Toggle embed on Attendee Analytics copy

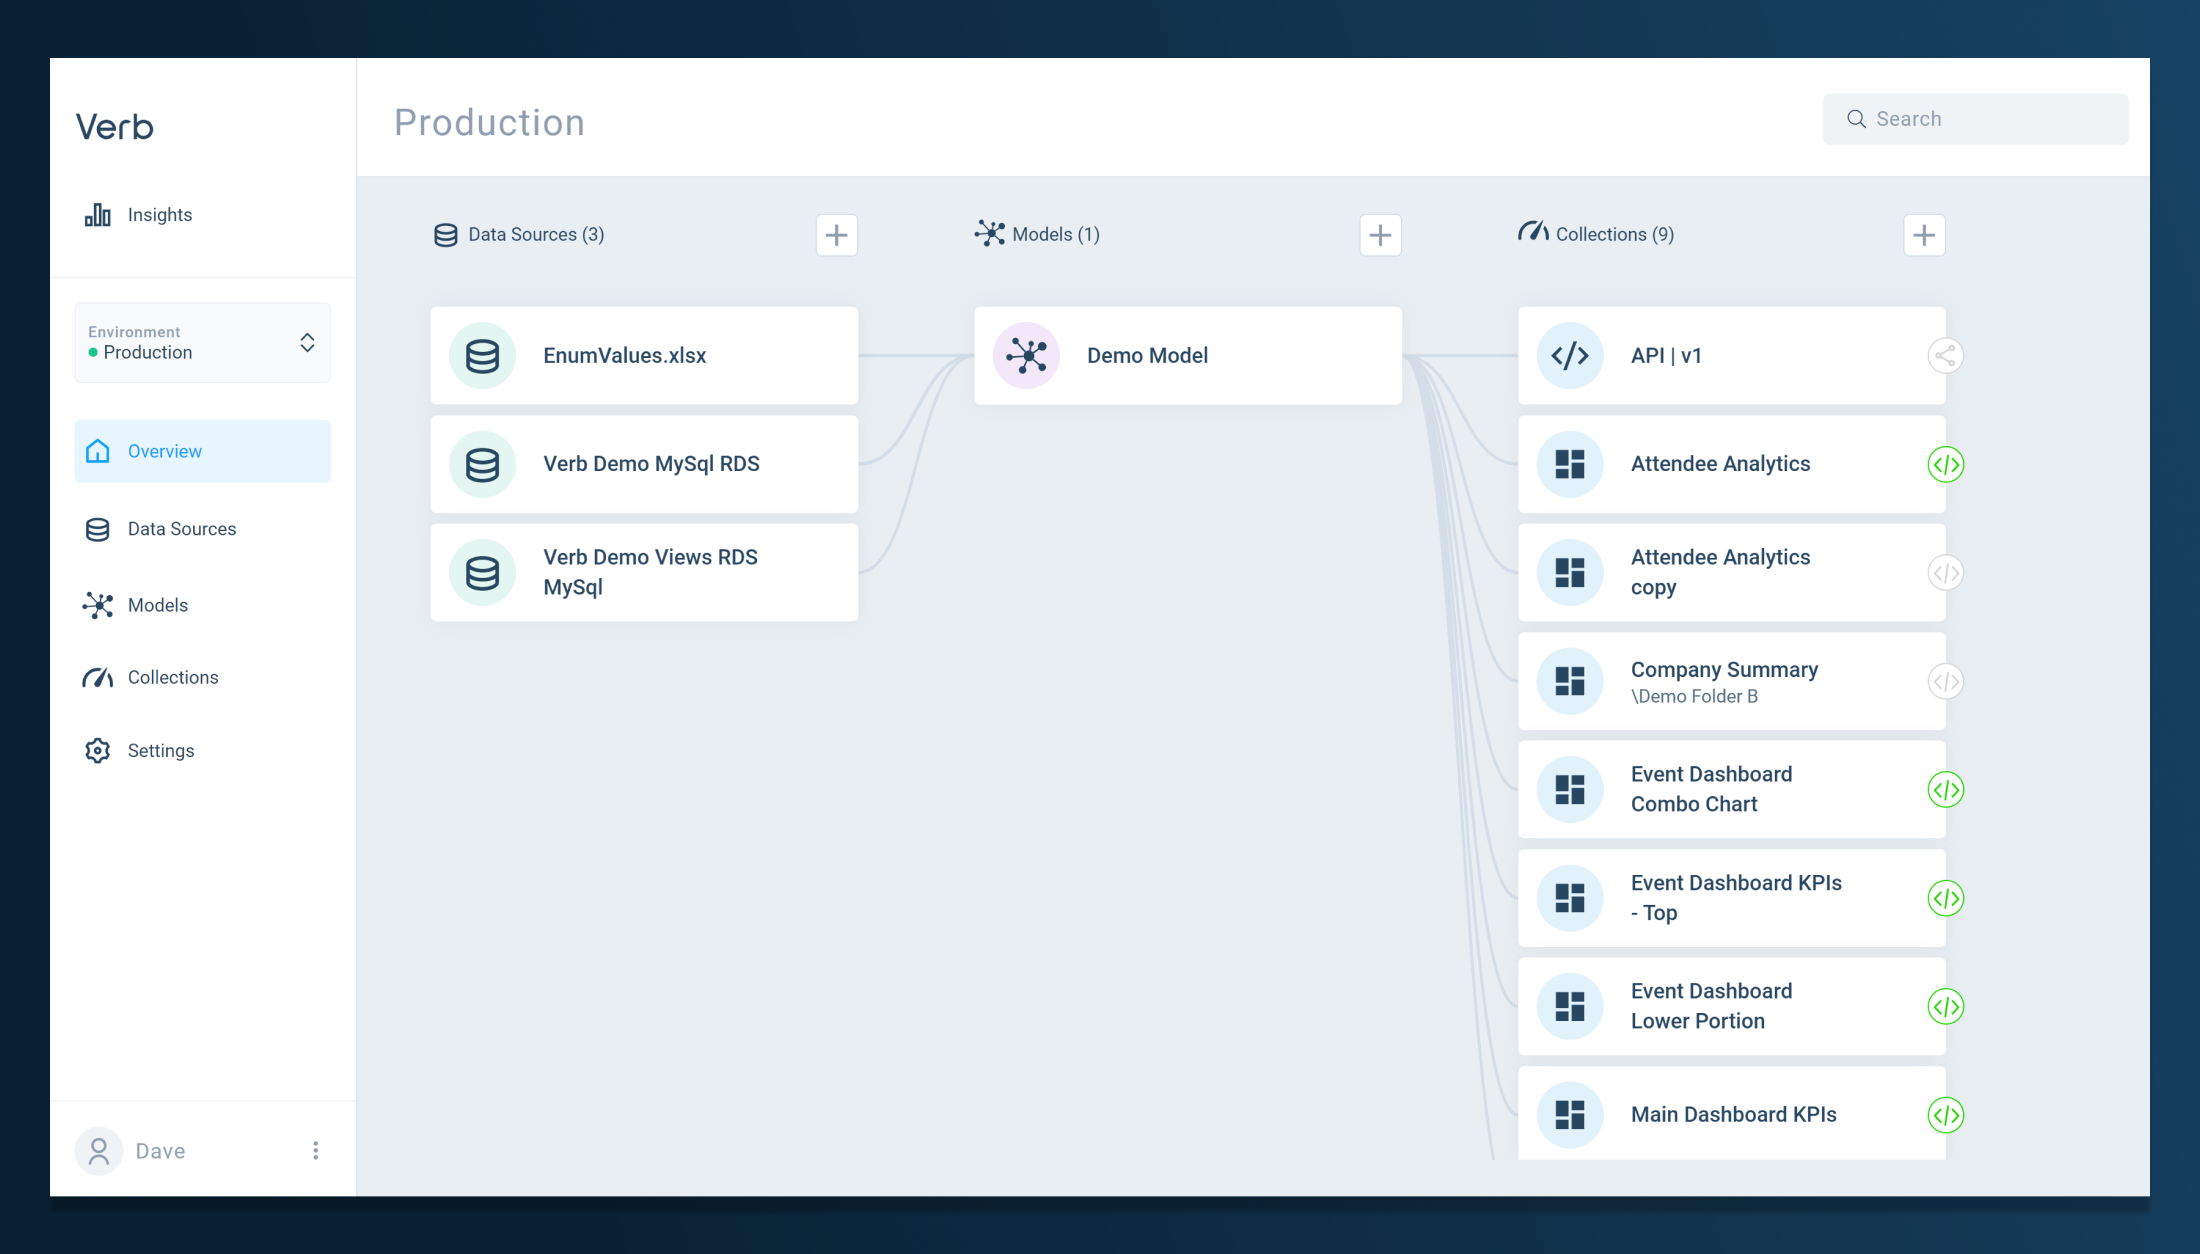pos(1945,573)
